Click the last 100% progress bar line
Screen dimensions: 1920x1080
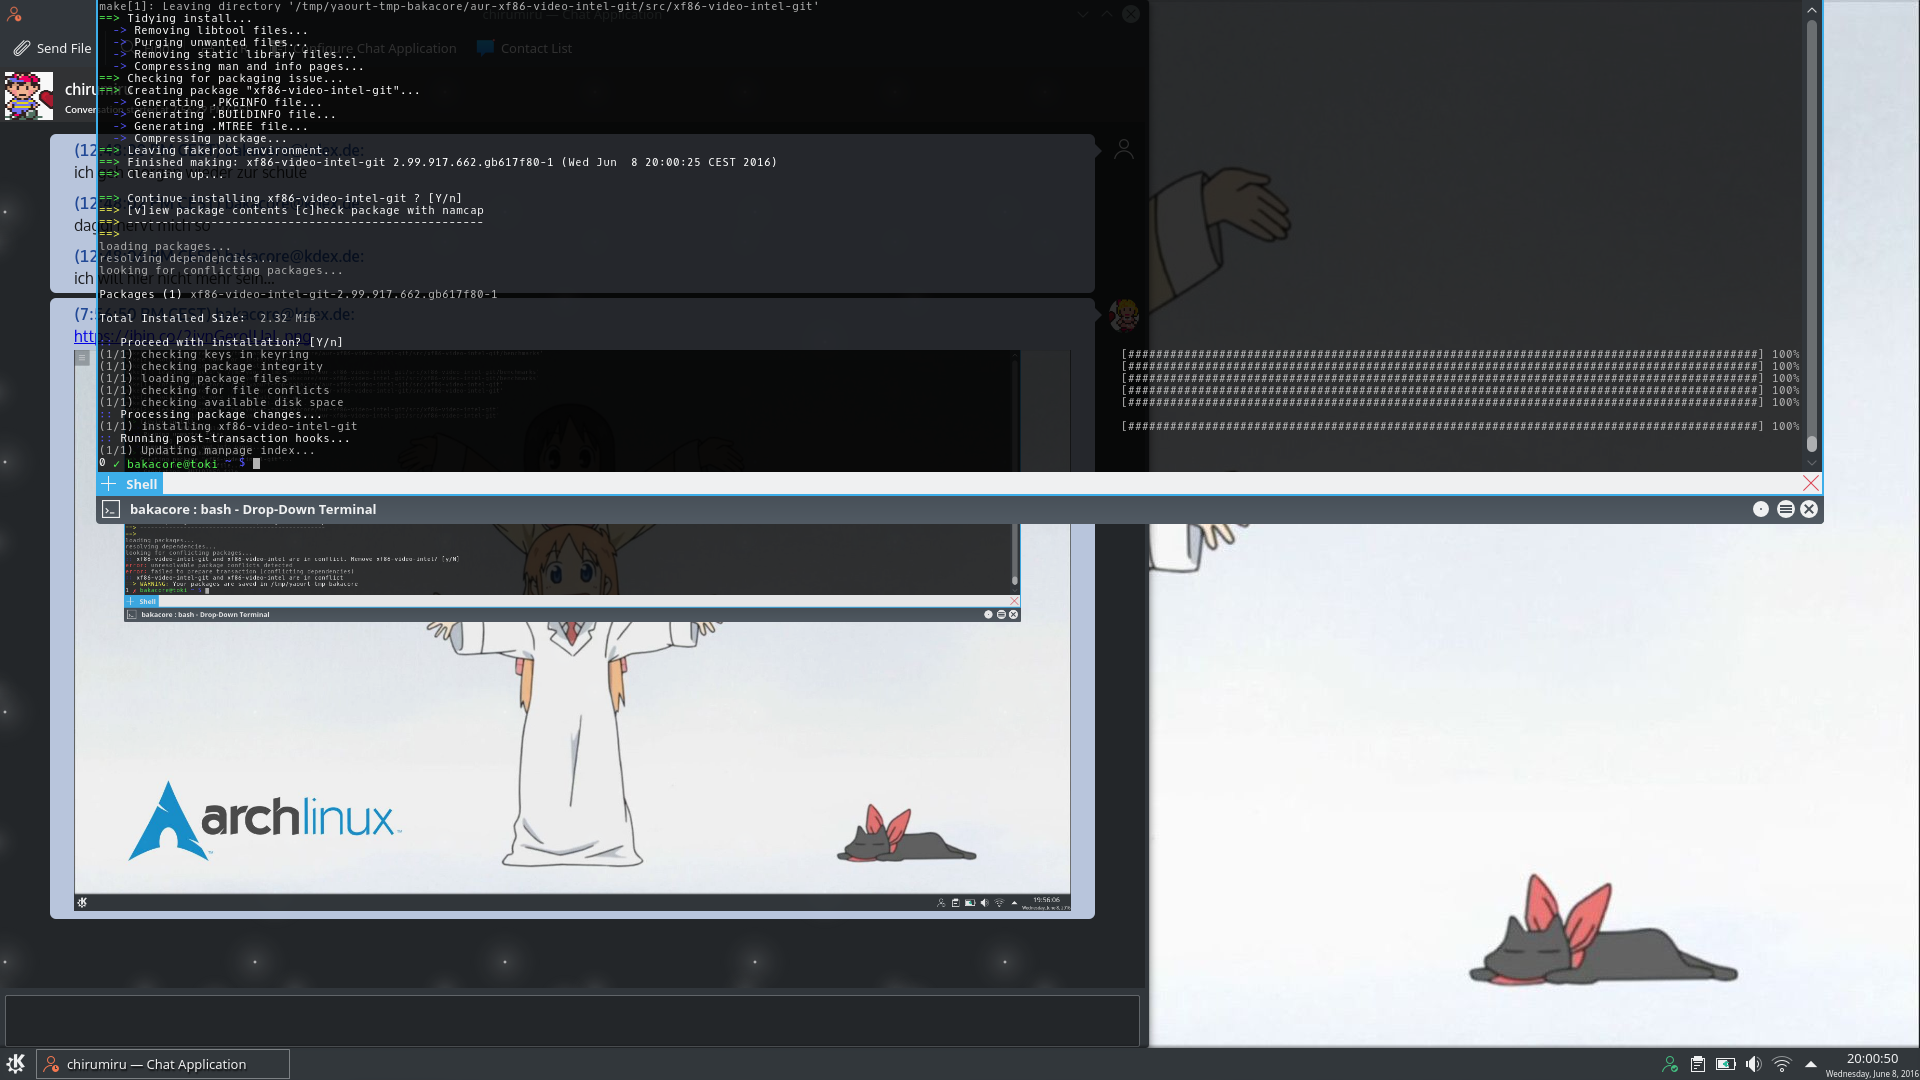[x=1460, y=426]
